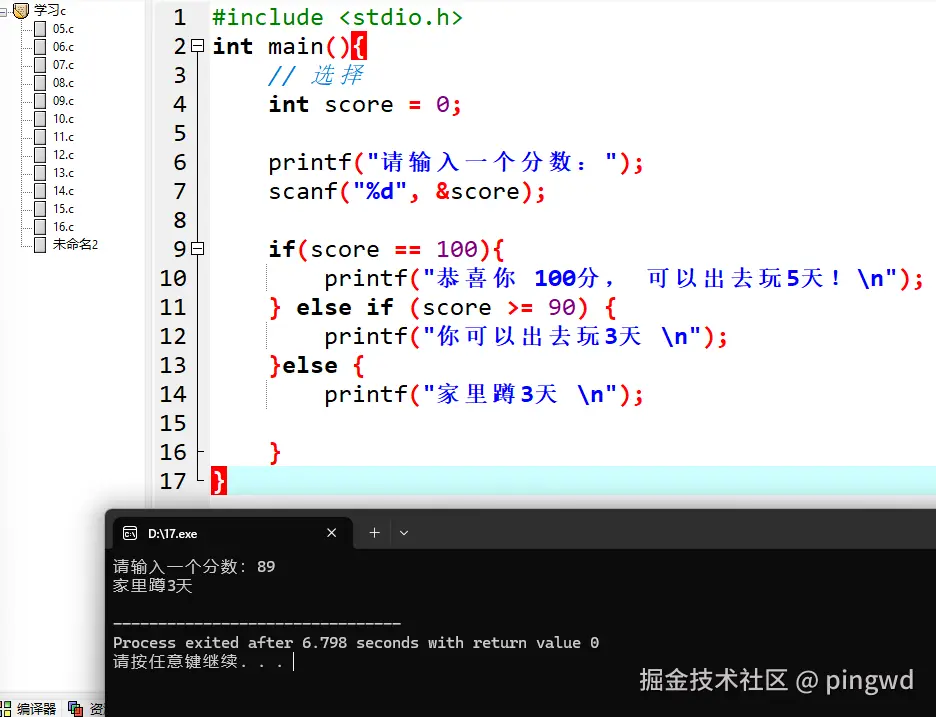Open the 编译器 bottom panel tab
The height and width of the screenshot is (717, 936).
click(x=36, y=709)
